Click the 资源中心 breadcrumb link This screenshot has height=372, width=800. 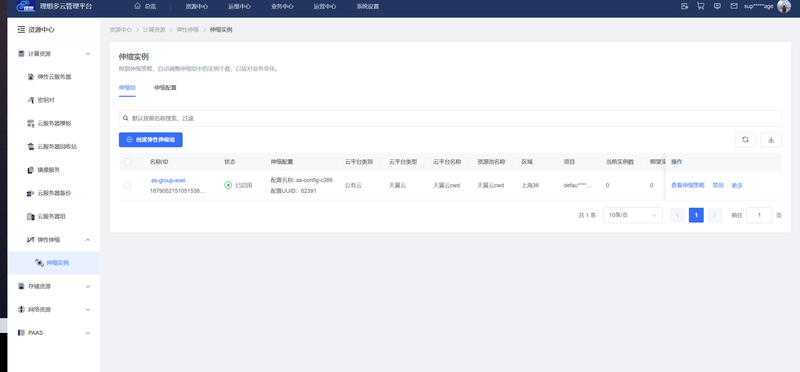pyautogui.click(x=120, y=30)
